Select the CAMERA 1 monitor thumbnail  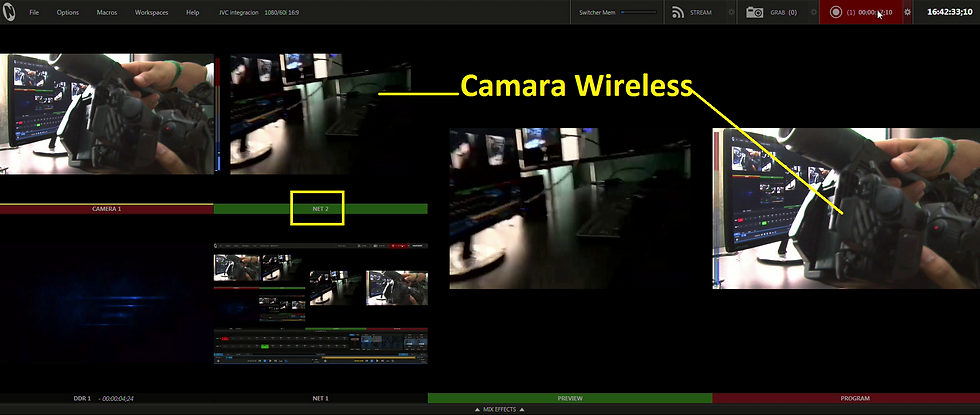[106, 114]
